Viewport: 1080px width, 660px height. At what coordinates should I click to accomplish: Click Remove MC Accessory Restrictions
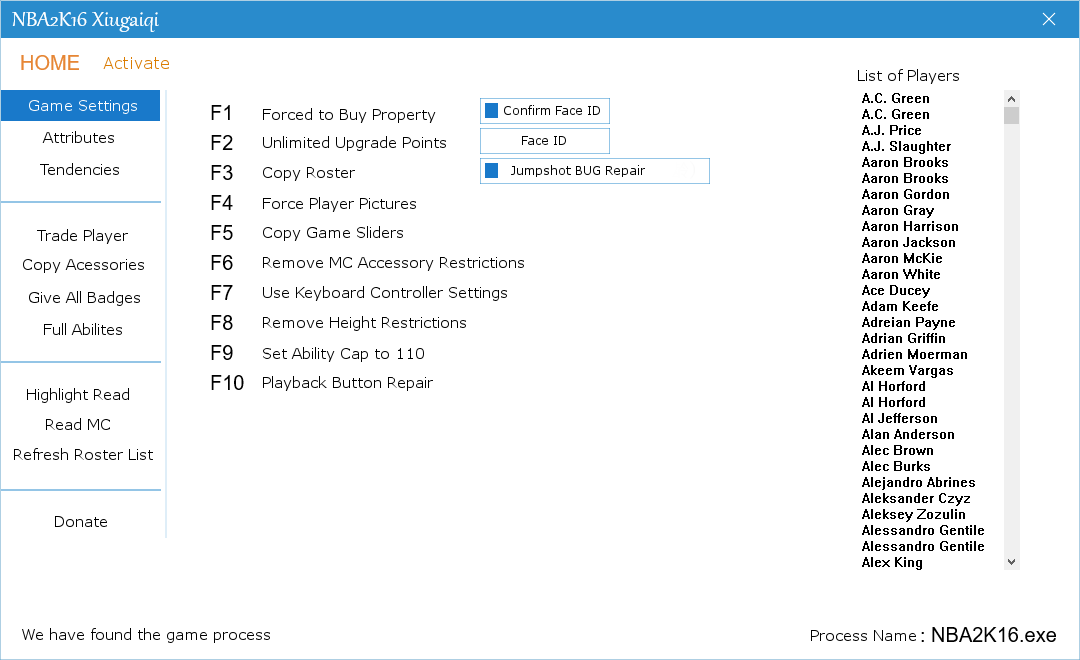(x=393, y=262)
